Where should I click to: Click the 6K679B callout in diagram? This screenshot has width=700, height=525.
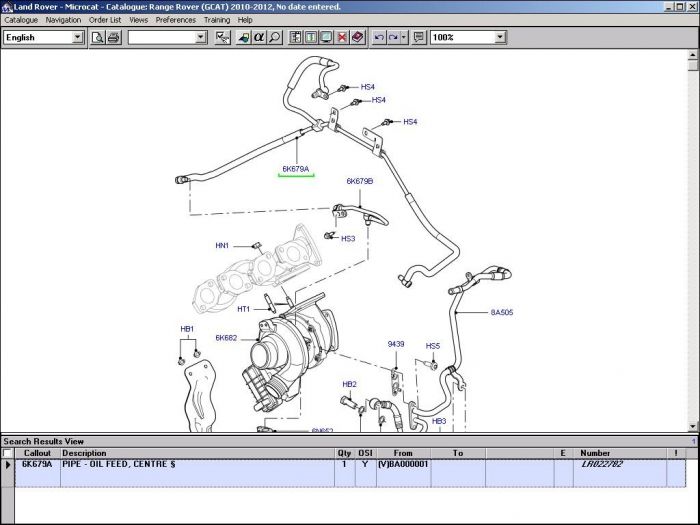[x=360, y=181]
